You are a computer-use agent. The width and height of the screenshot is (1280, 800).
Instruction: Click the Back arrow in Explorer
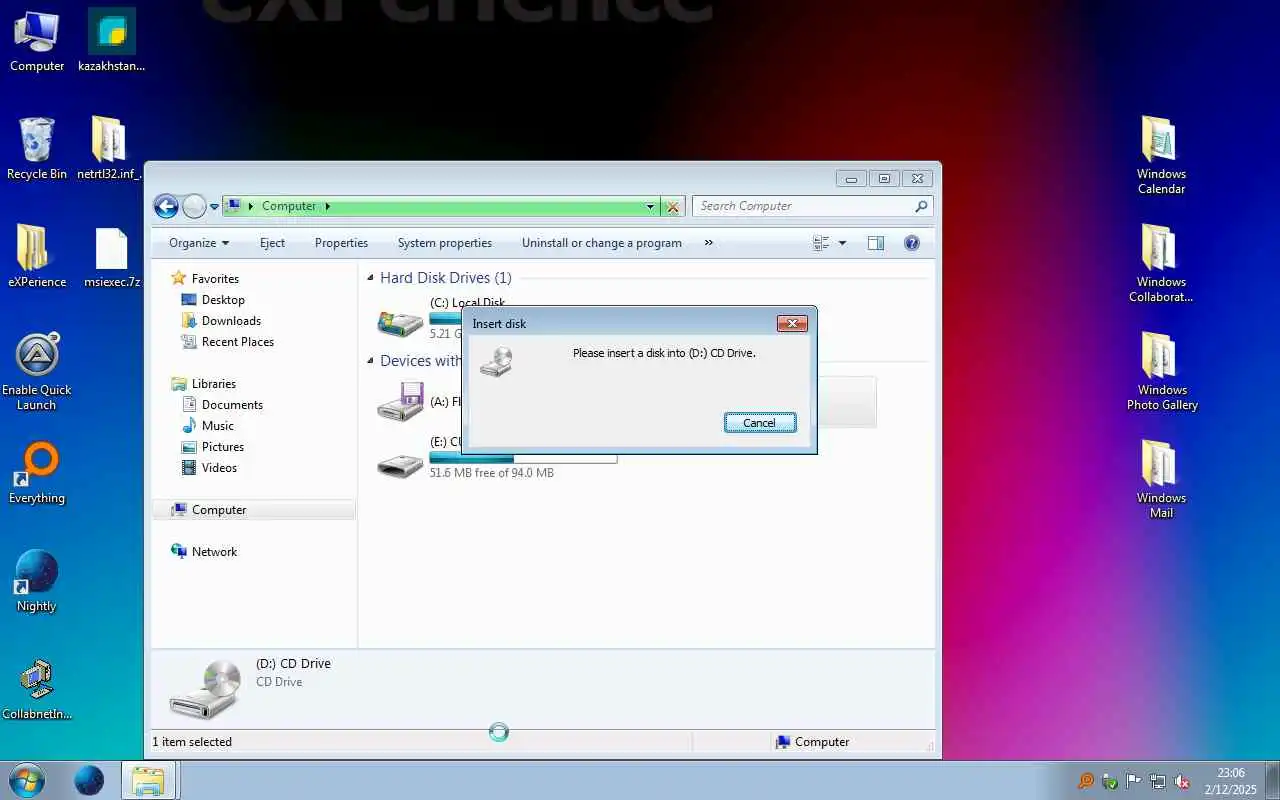click(x=166, y=207)
